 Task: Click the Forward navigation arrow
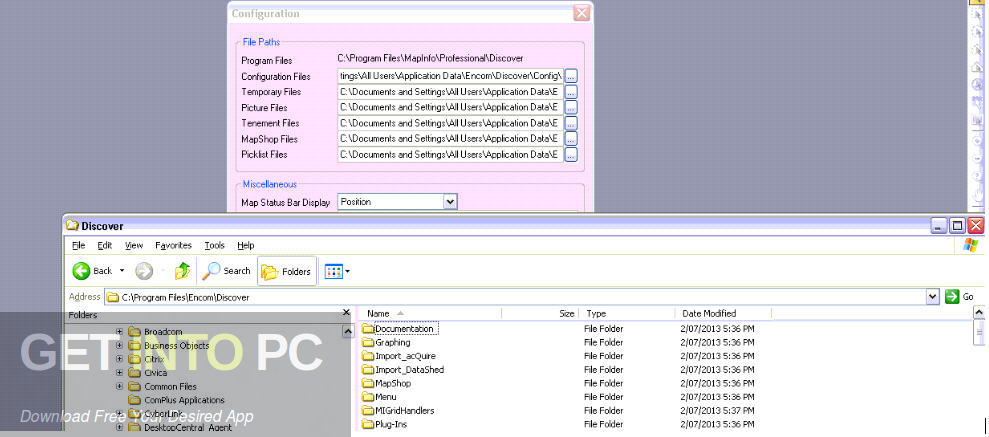click(144, 271)
